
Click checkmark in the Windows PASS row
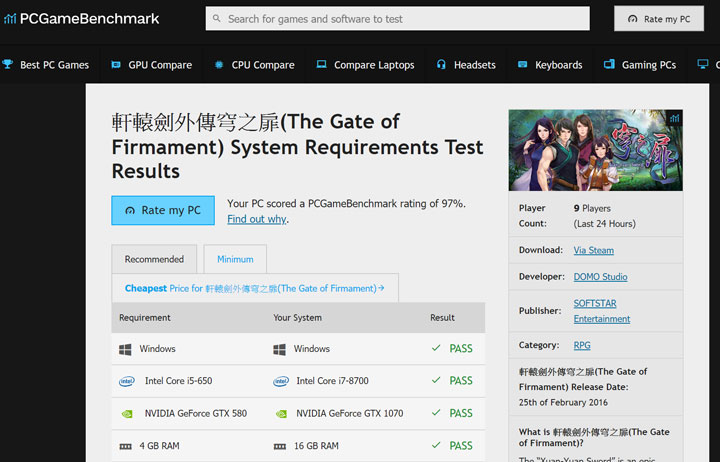tap(436, 348)
